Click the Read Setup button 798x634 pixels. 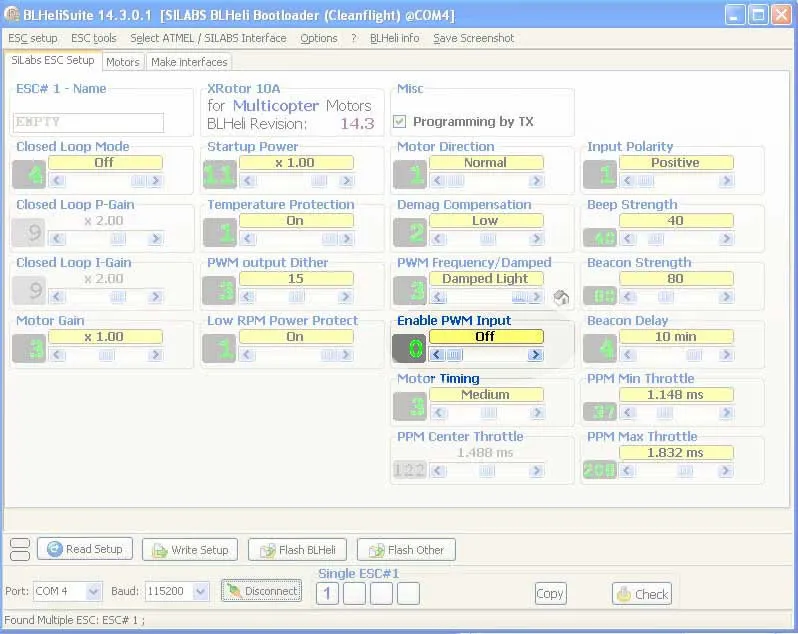pyautogui.click(x=84, y=549)
